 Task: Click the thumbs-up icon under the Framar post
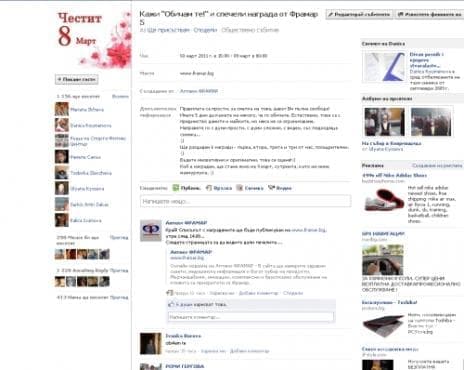(x=171, y=304)
